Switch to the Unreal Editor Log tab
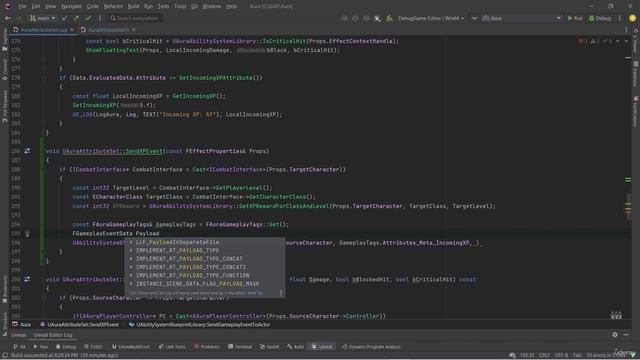The height and width of the screenshot is (360, 640). coord(53,335)
